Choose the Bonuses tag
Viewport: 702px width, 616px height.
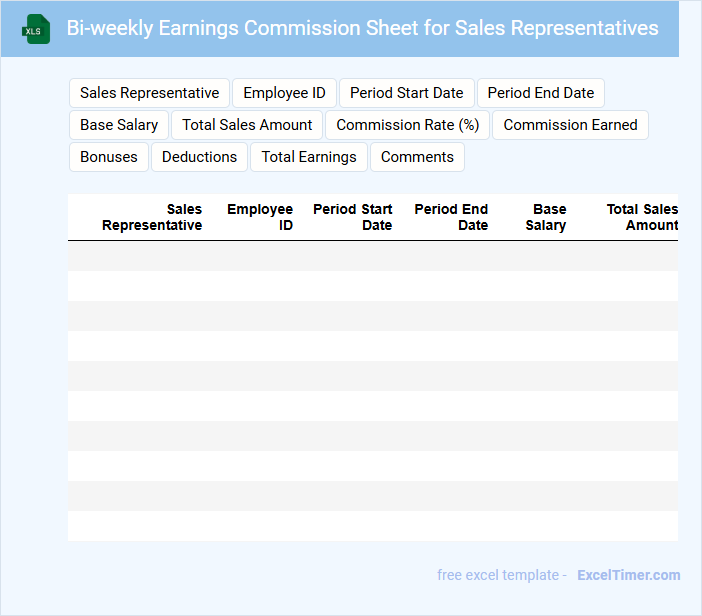[x=109, y=157]
